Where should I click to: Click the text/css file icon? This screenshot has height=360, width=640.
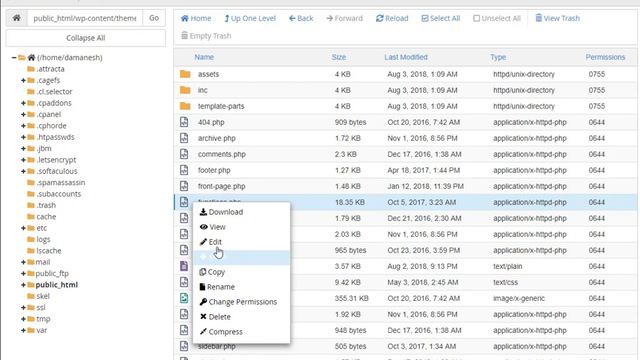click(184, 282)
